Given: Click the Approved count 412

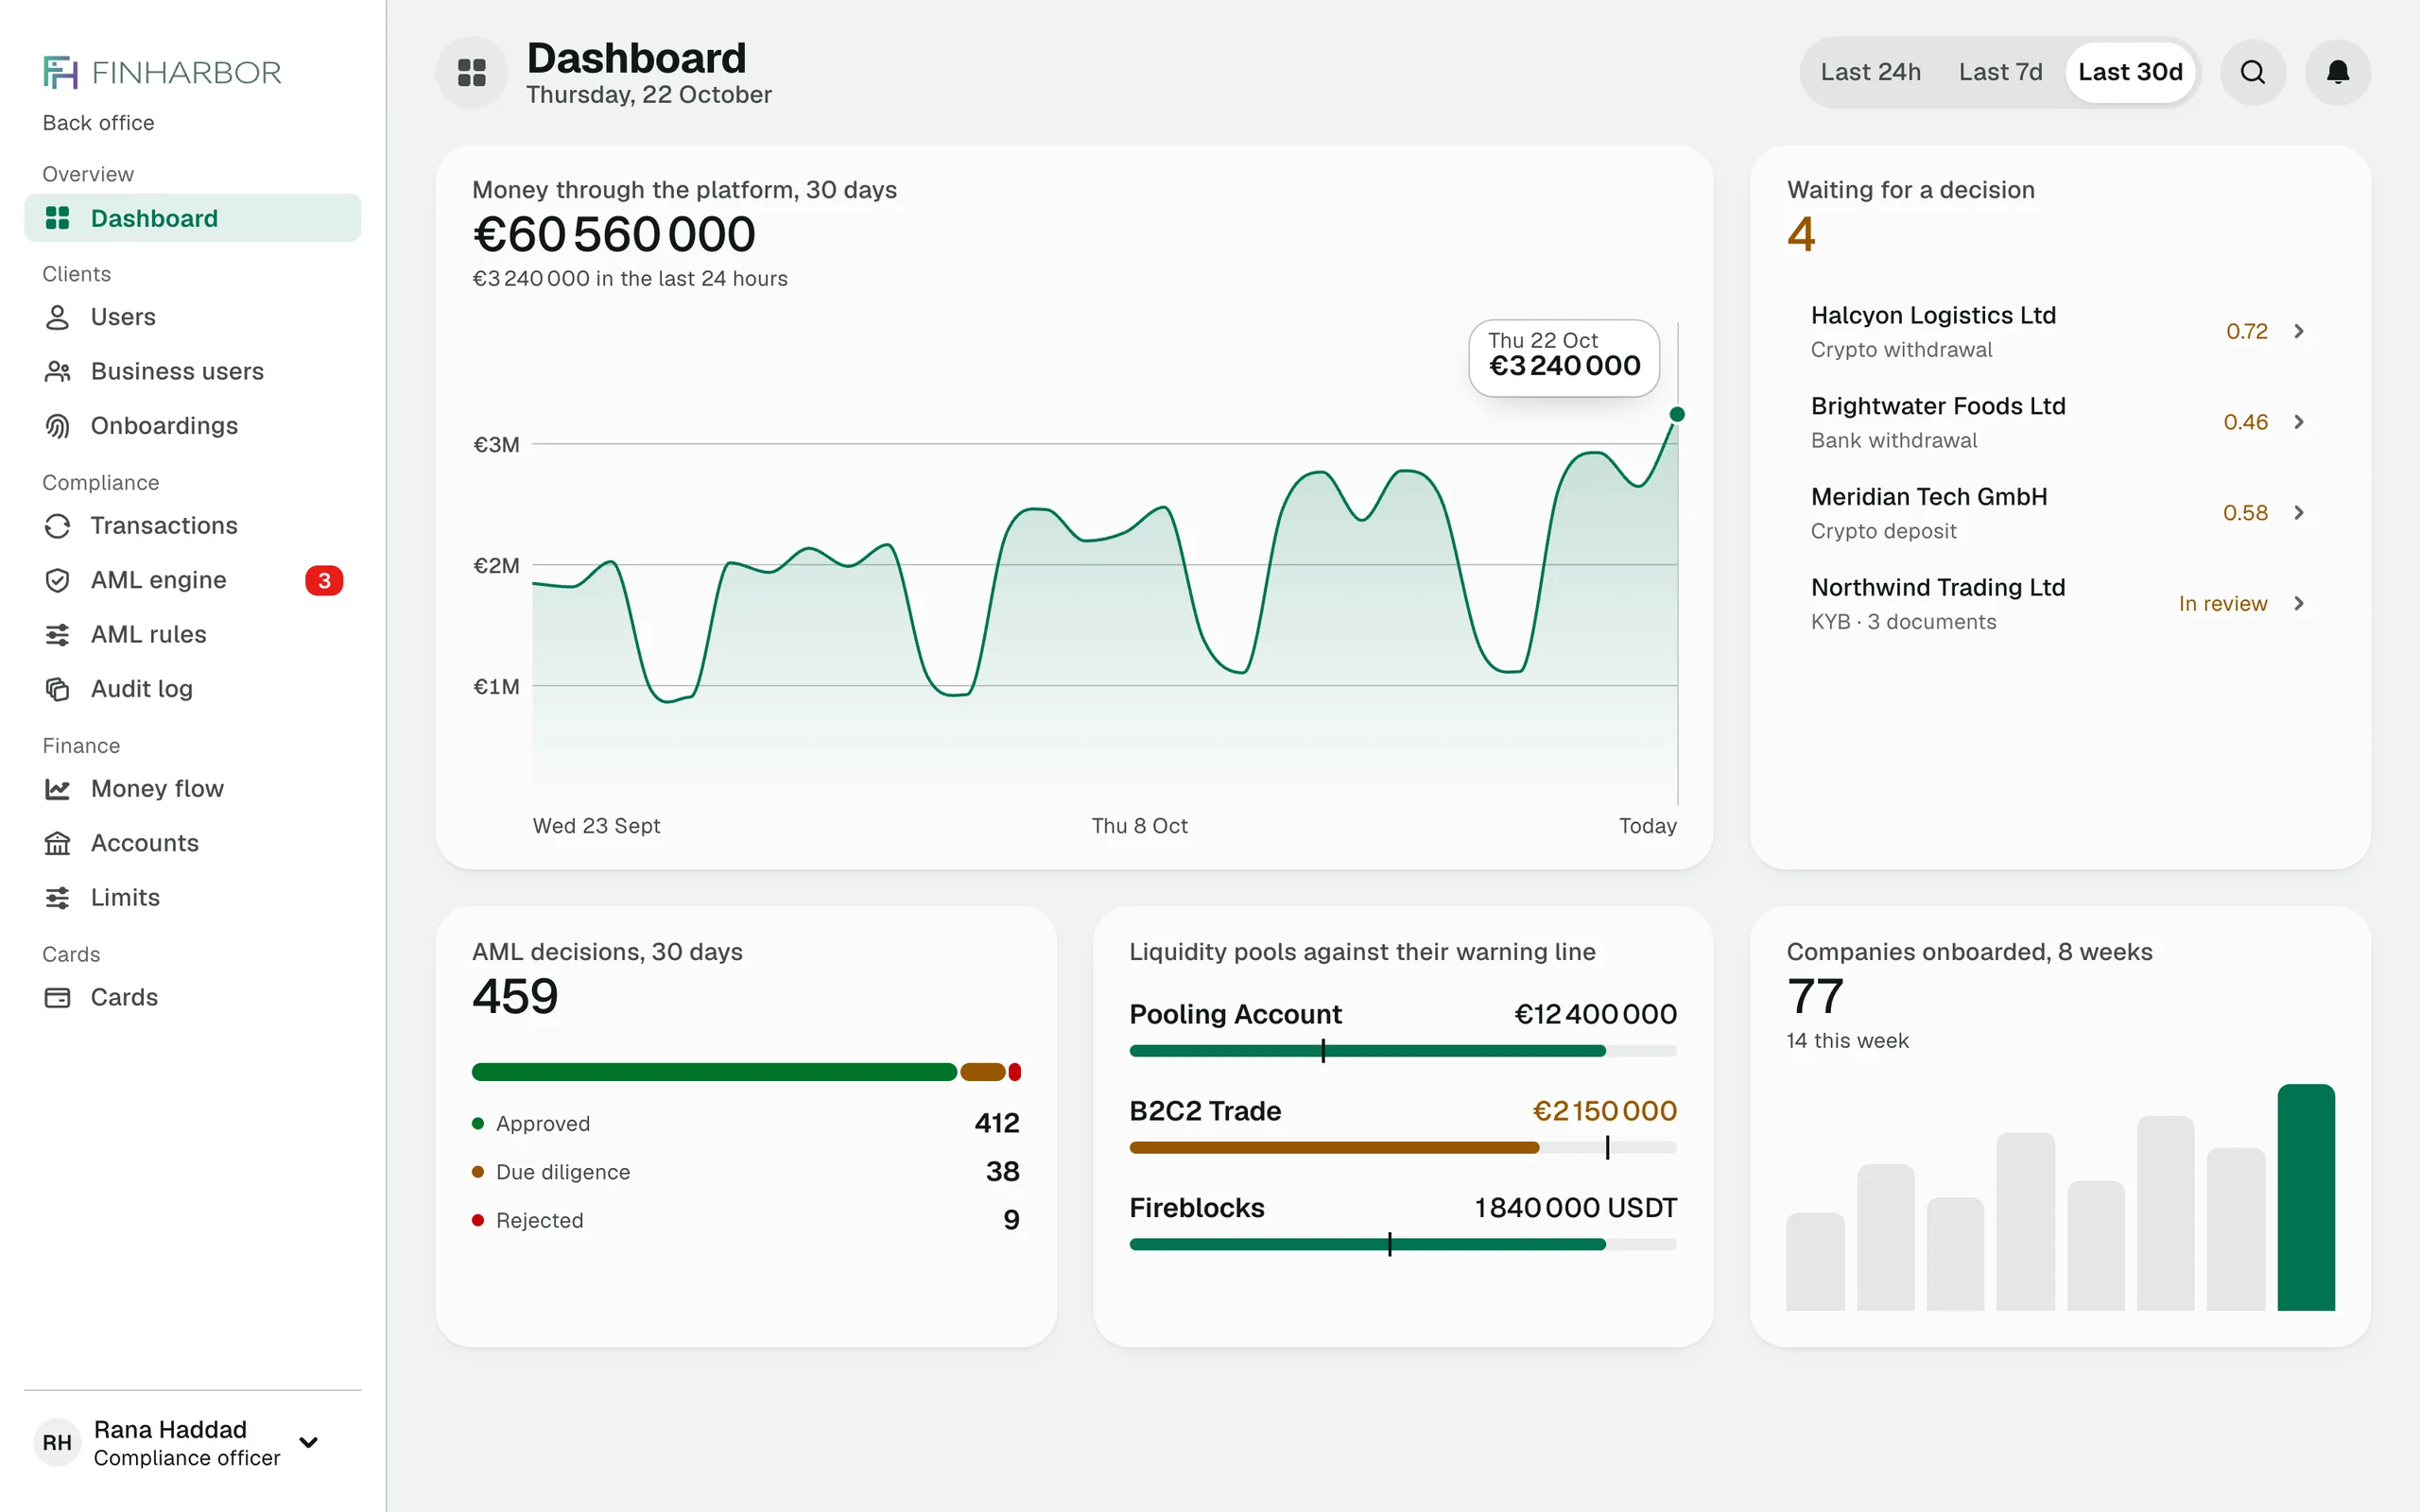Looking at the screenshot, I should pyautogui.click(x=997, y=1123).
